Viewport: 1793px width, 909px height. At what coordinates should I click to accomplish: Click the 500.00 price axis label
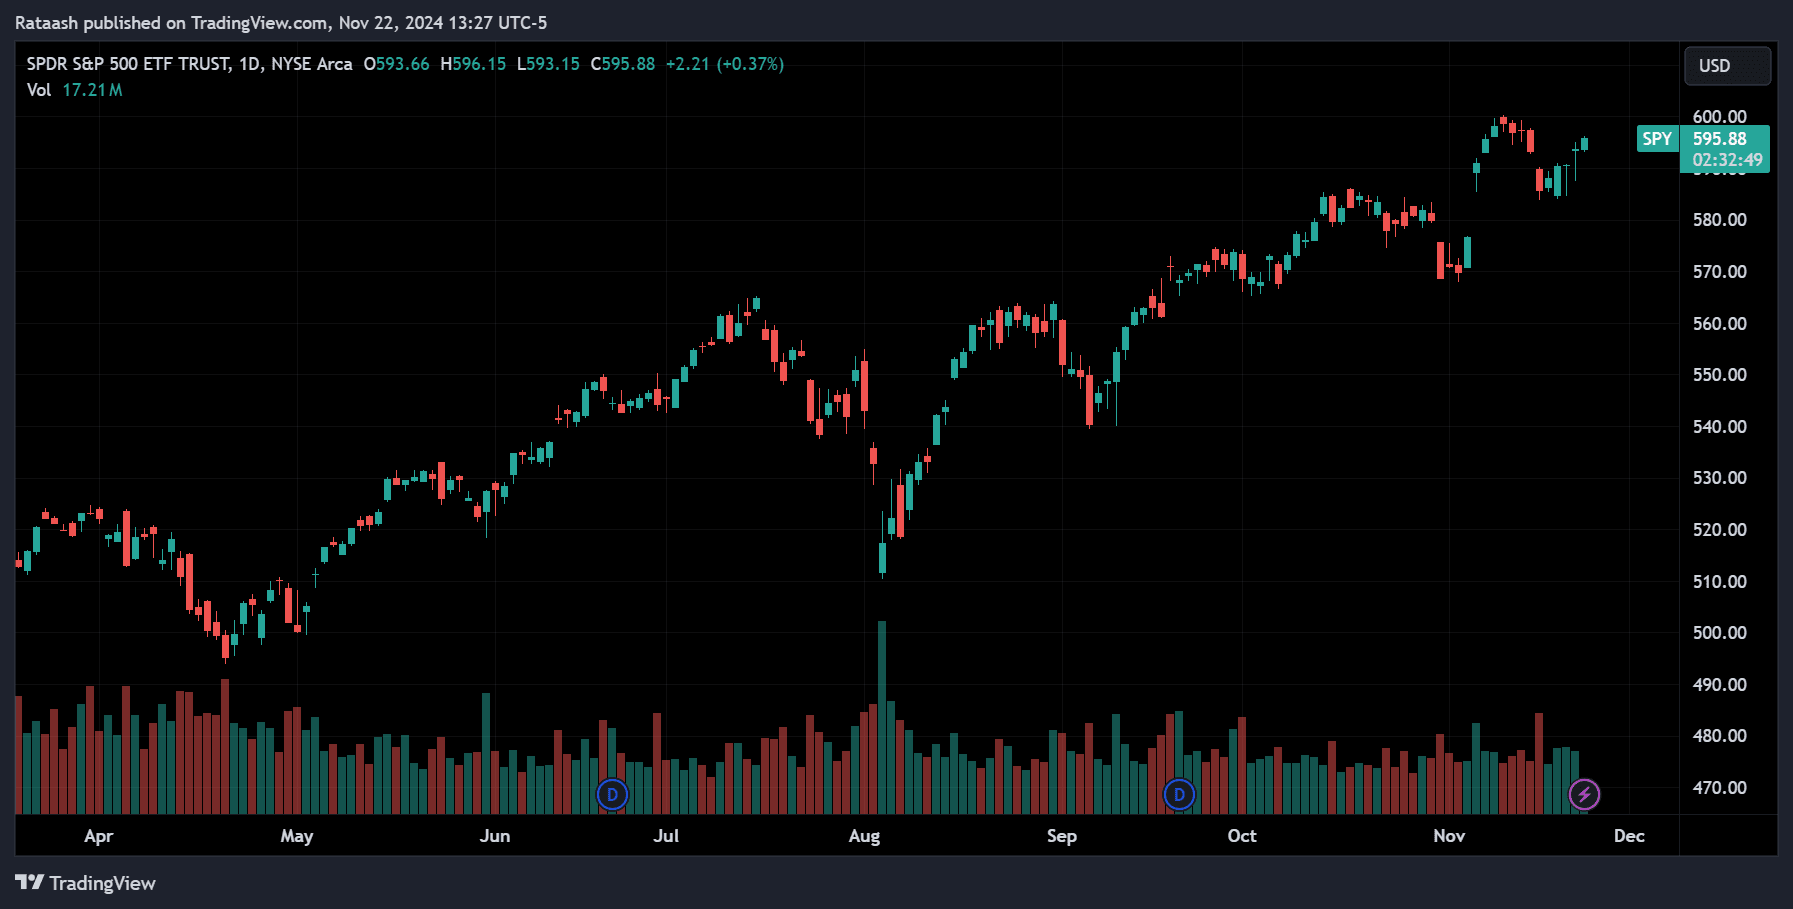(1719, 633)
